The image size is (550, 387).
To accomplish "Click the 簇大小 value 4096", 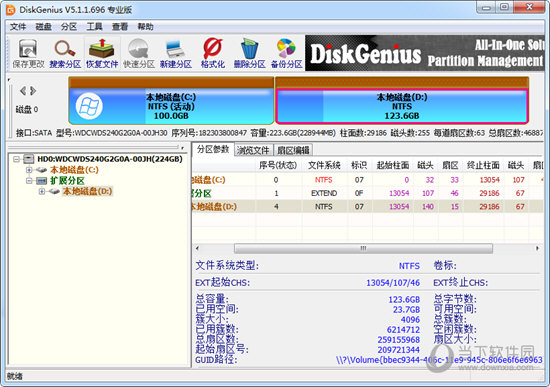I will (x=410, y=320).
